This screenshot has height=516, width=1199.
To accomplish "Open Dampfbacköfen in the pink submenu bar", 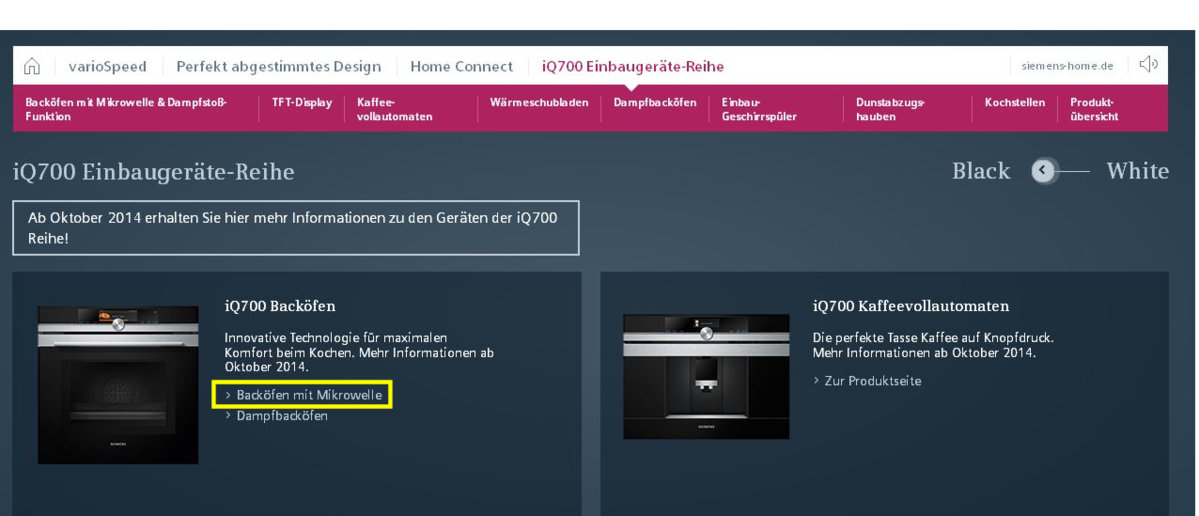I will [655, 103].
